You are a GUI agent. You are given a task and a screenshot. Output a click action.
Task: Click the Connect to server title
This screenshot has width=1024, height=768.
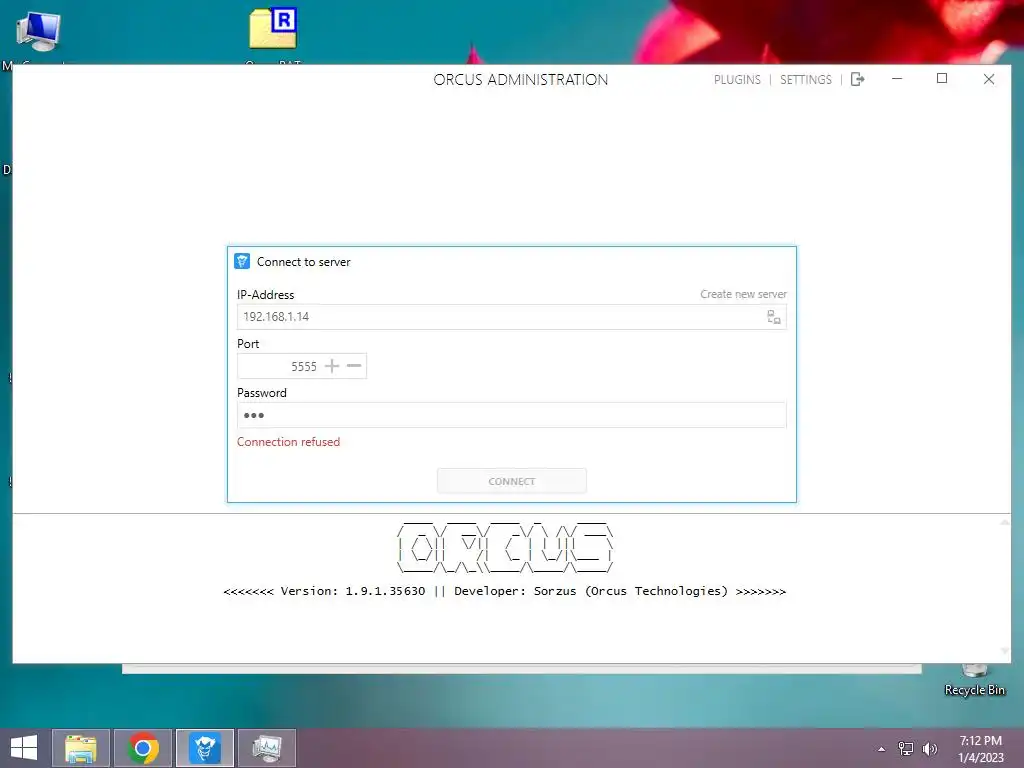click(303, 262)
